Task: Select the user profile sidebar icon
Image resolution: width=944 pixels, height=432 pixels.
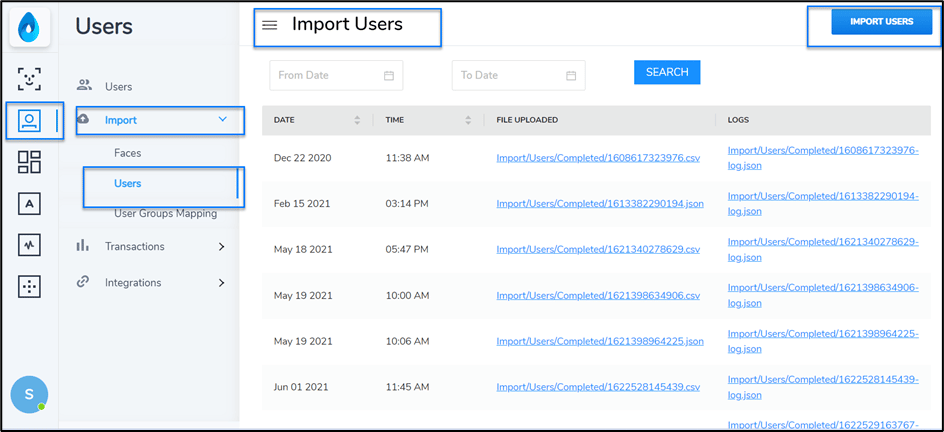Action: pyautogui.click(x=29, y=120)
